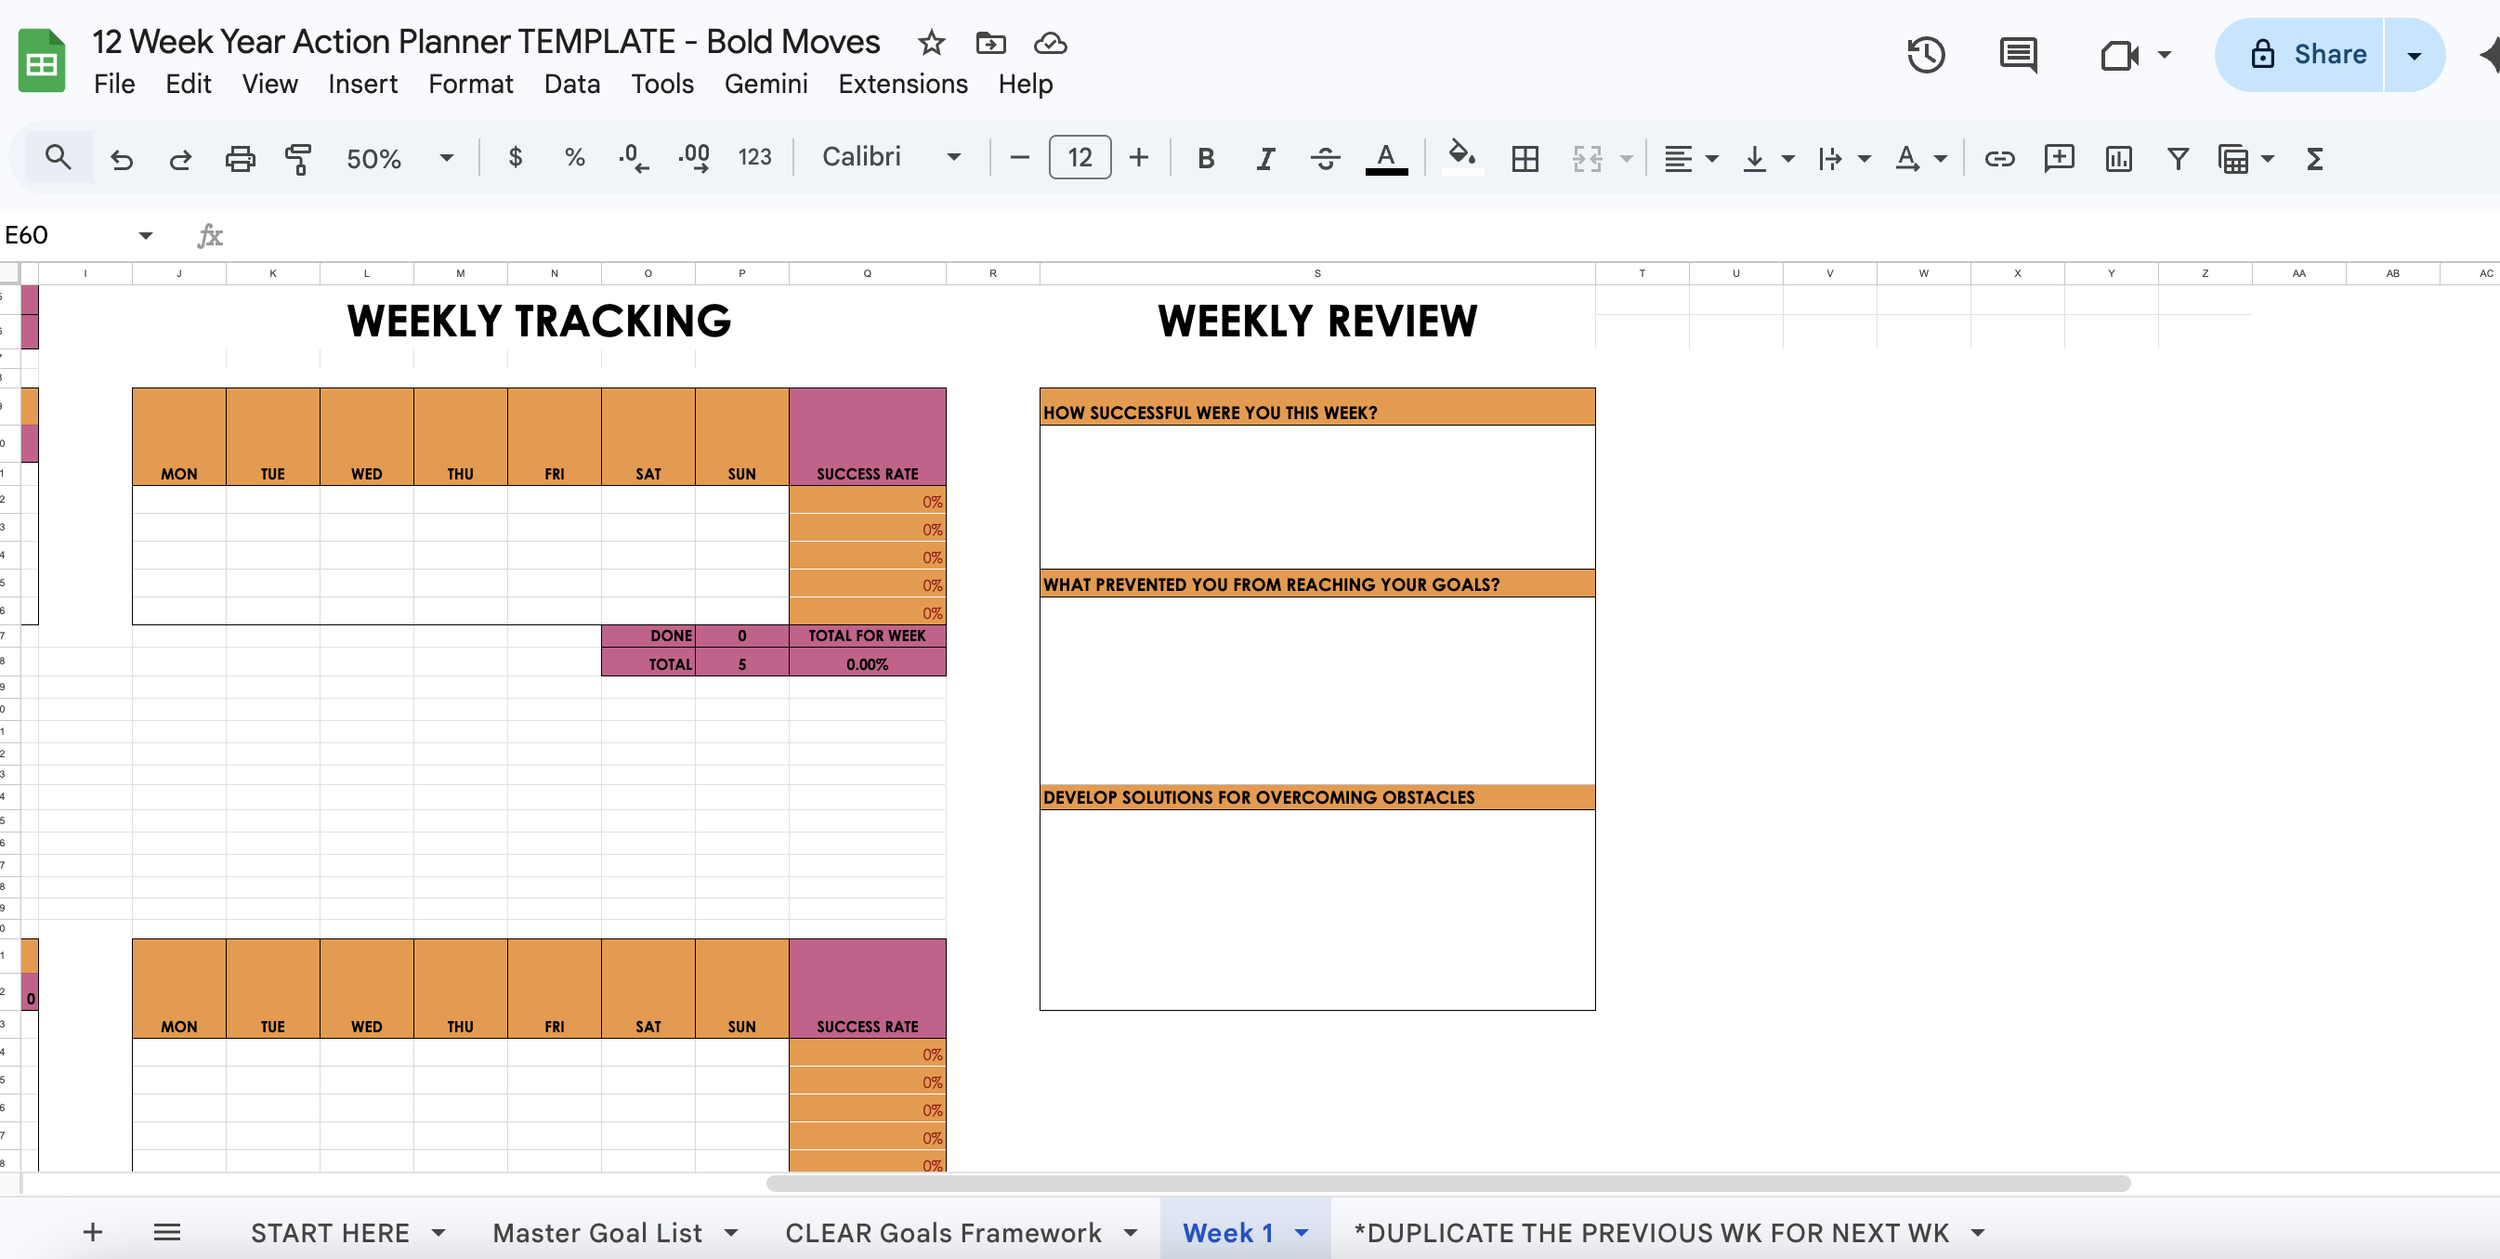This screenshot has width=2500, height=1259.
Task: Toggle italic formatting
Action: tap(1265, 158)
